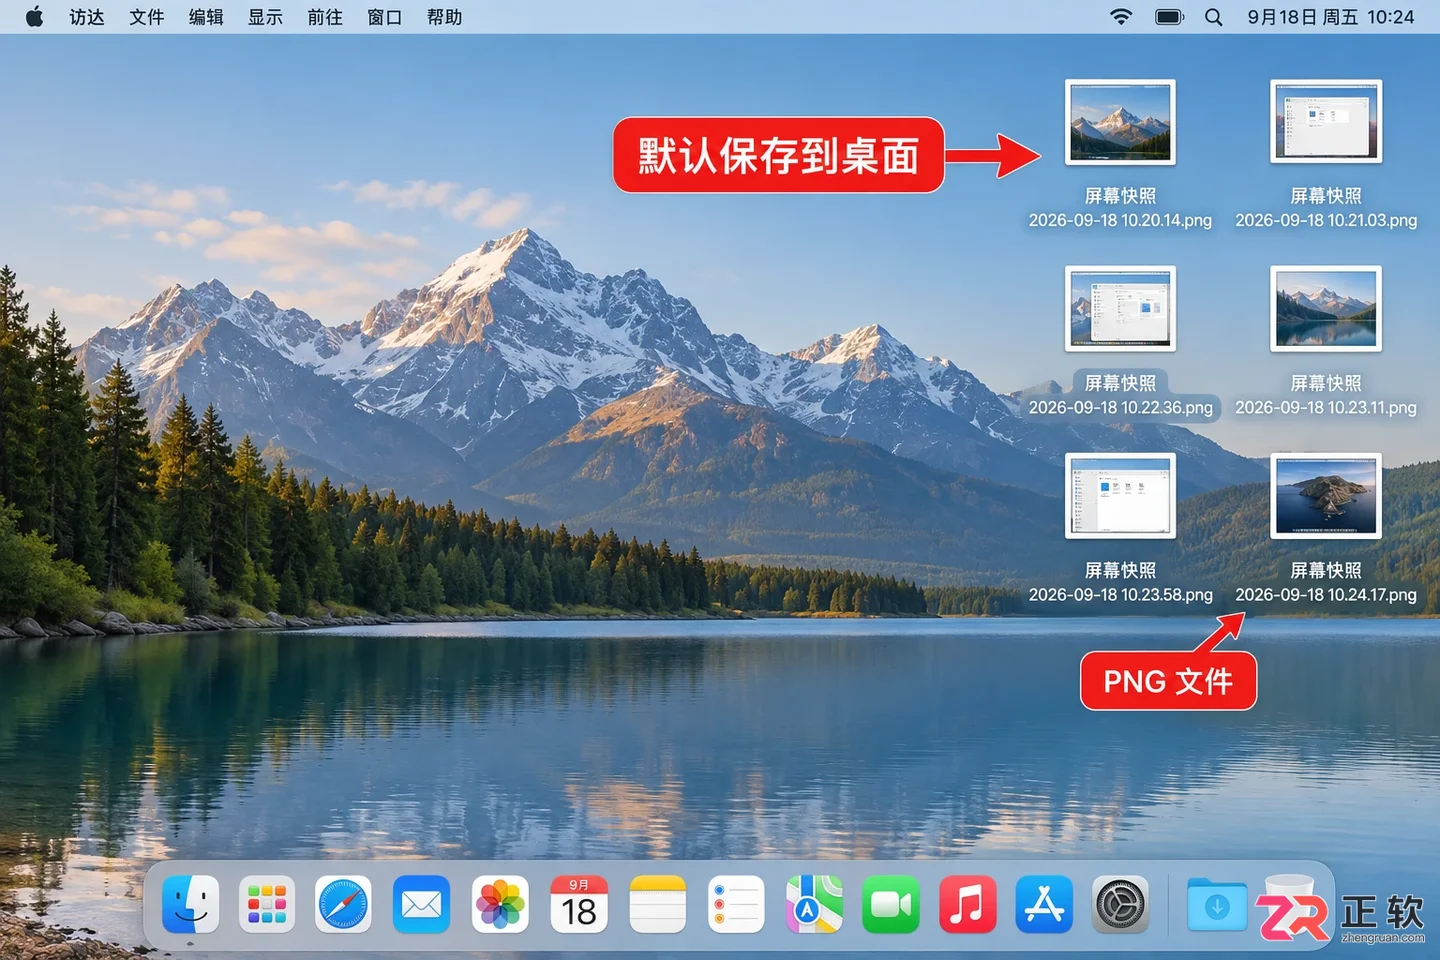Open the 窗口 menu

click(x=384, y=17)
